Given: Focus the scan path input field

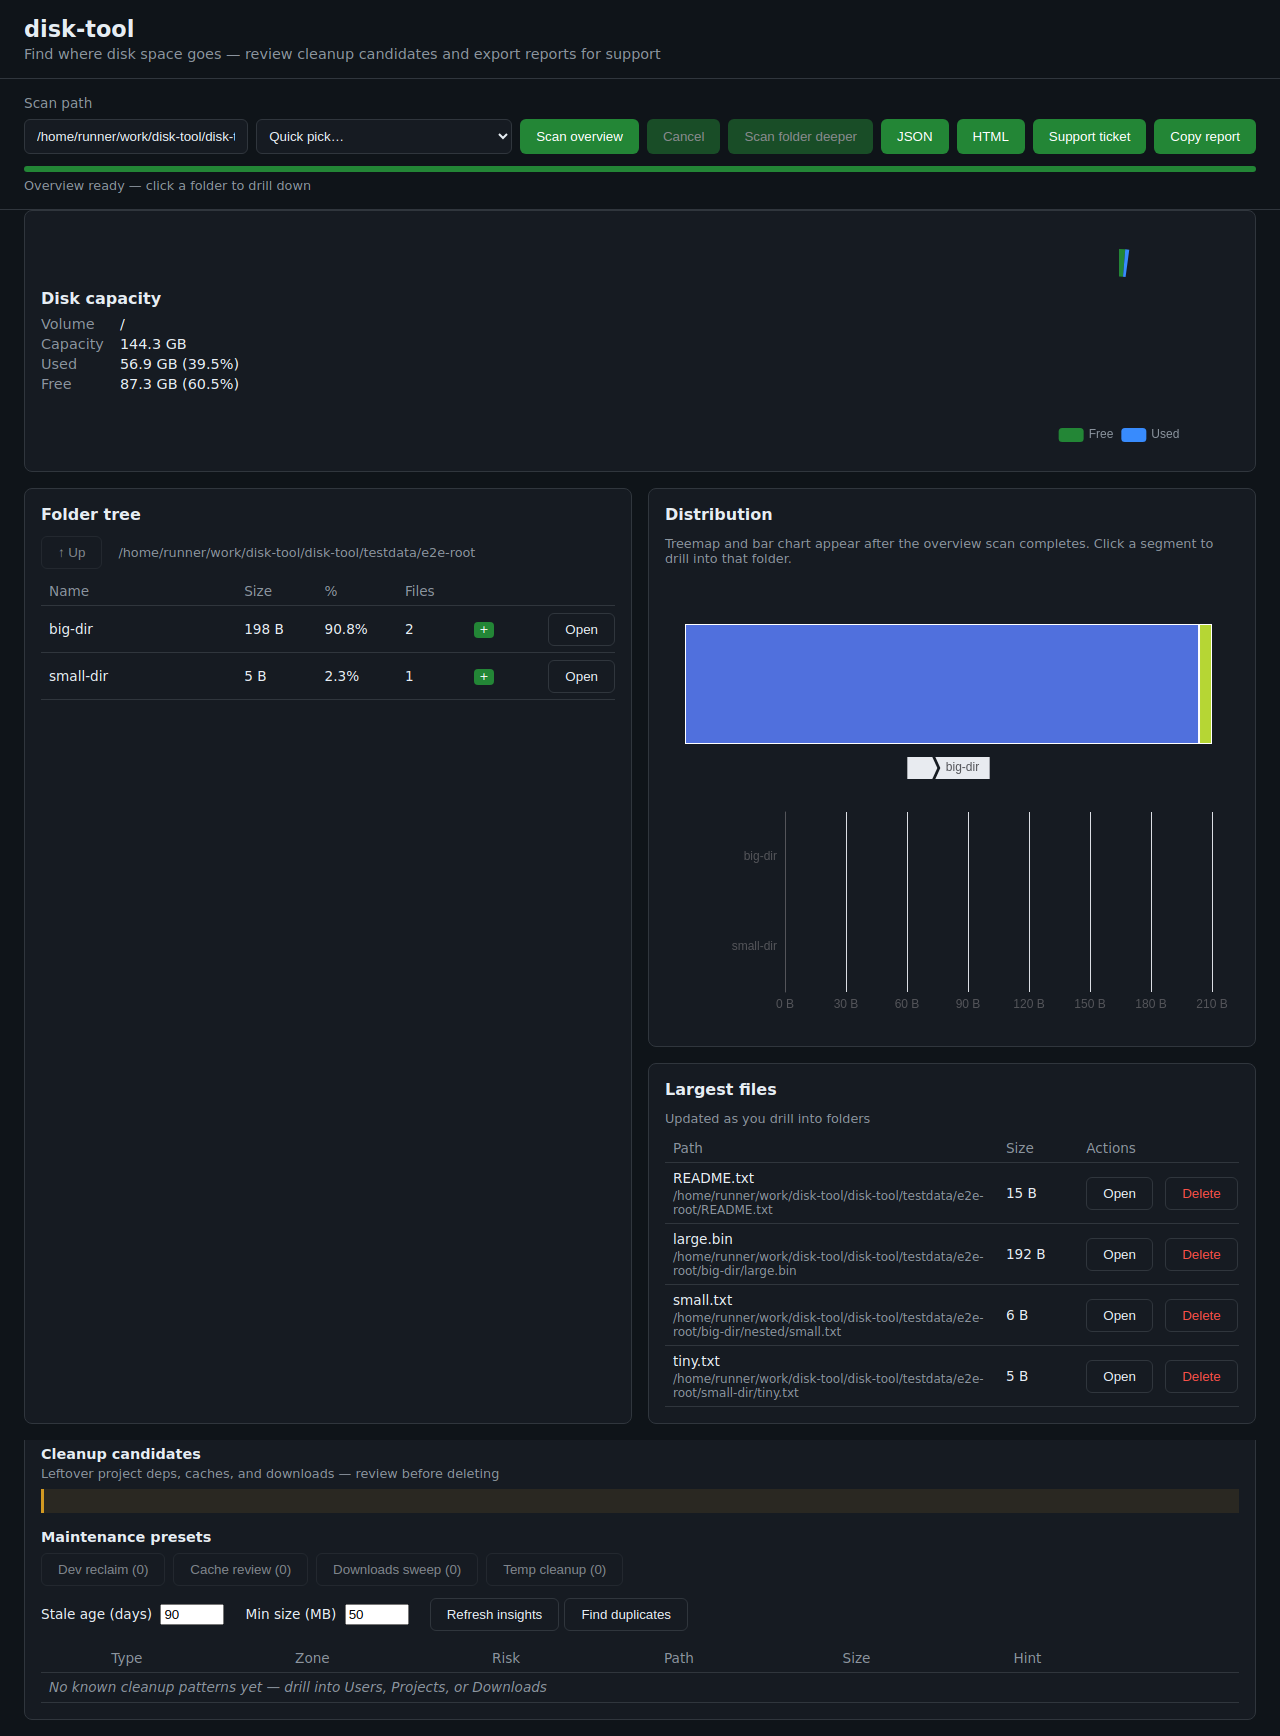Looking at the screenshot, I should (136, 137).
